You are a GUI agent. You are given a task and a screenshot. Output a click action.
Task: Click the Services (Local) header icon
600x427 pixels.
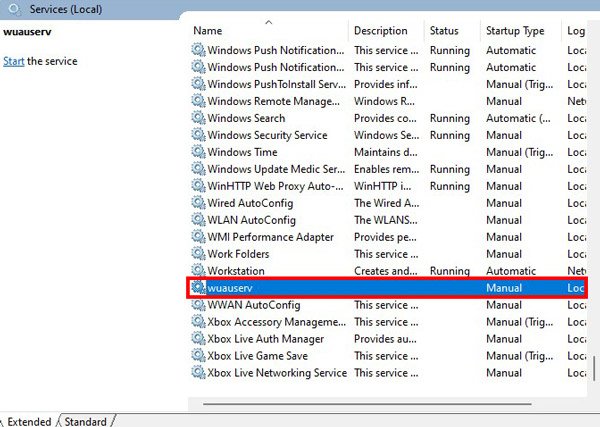tap(15, 9)
